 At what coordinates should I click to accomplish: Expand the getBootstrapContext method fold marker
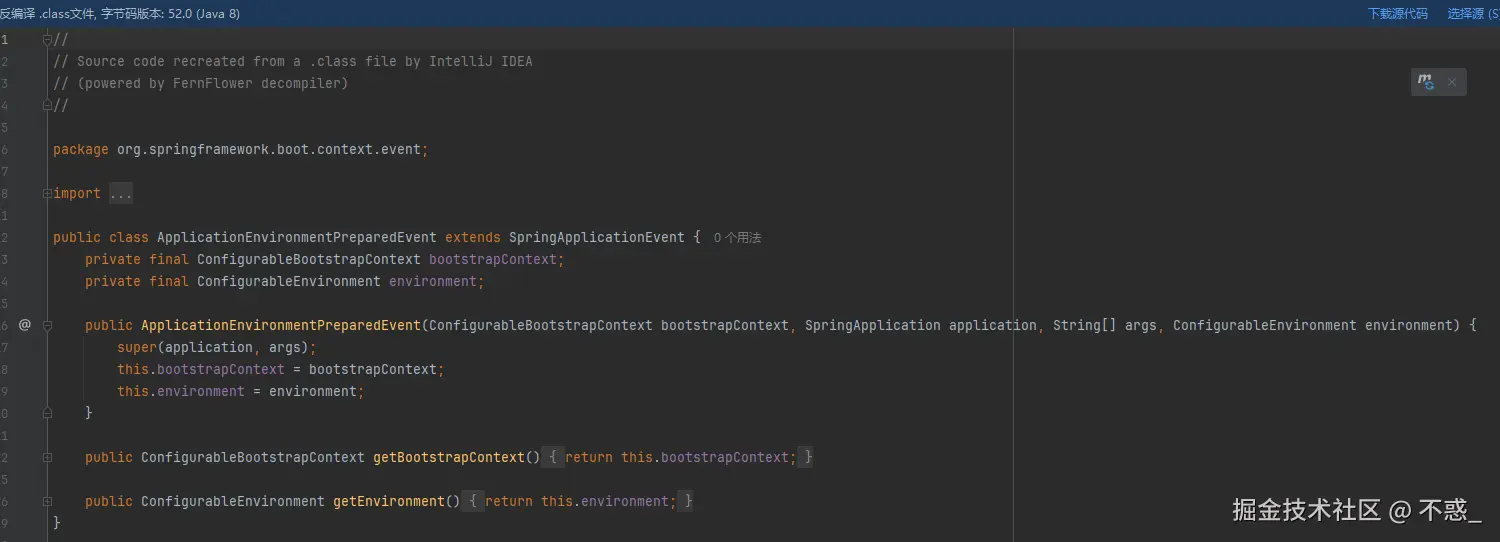pyautogui.click(x=47, y=458)
